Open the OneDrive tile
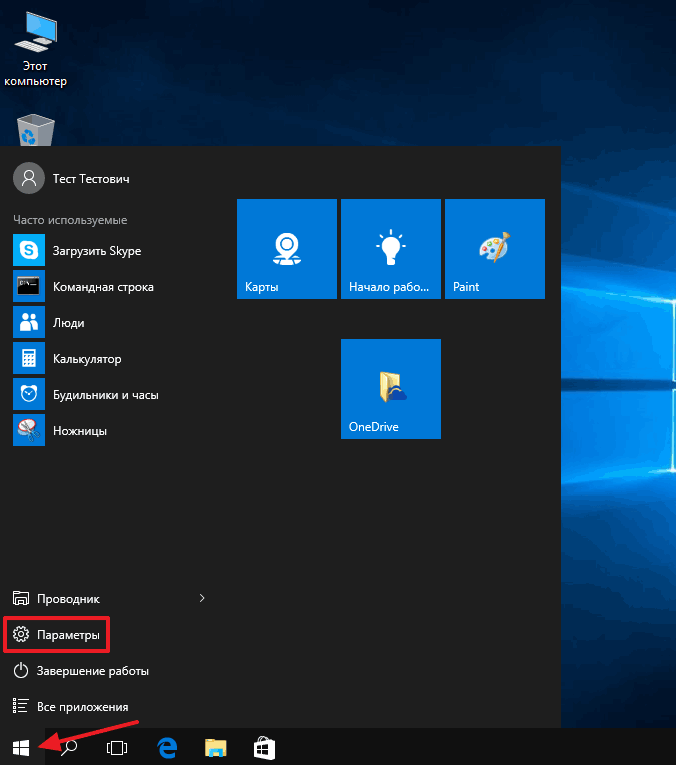The image size is (676, 765). 391,389
